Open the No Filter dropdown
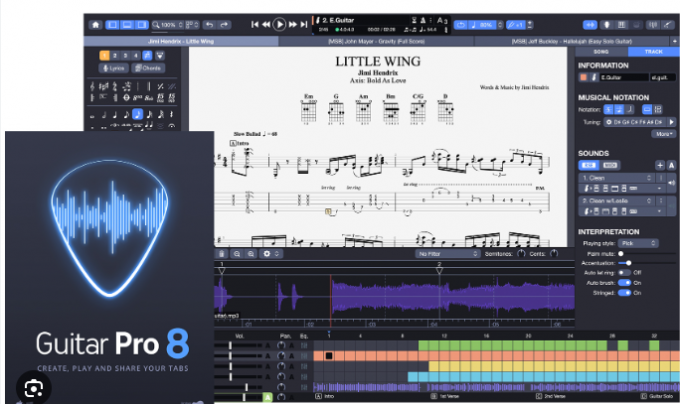The image size is (680, 404). pos(445,254)
